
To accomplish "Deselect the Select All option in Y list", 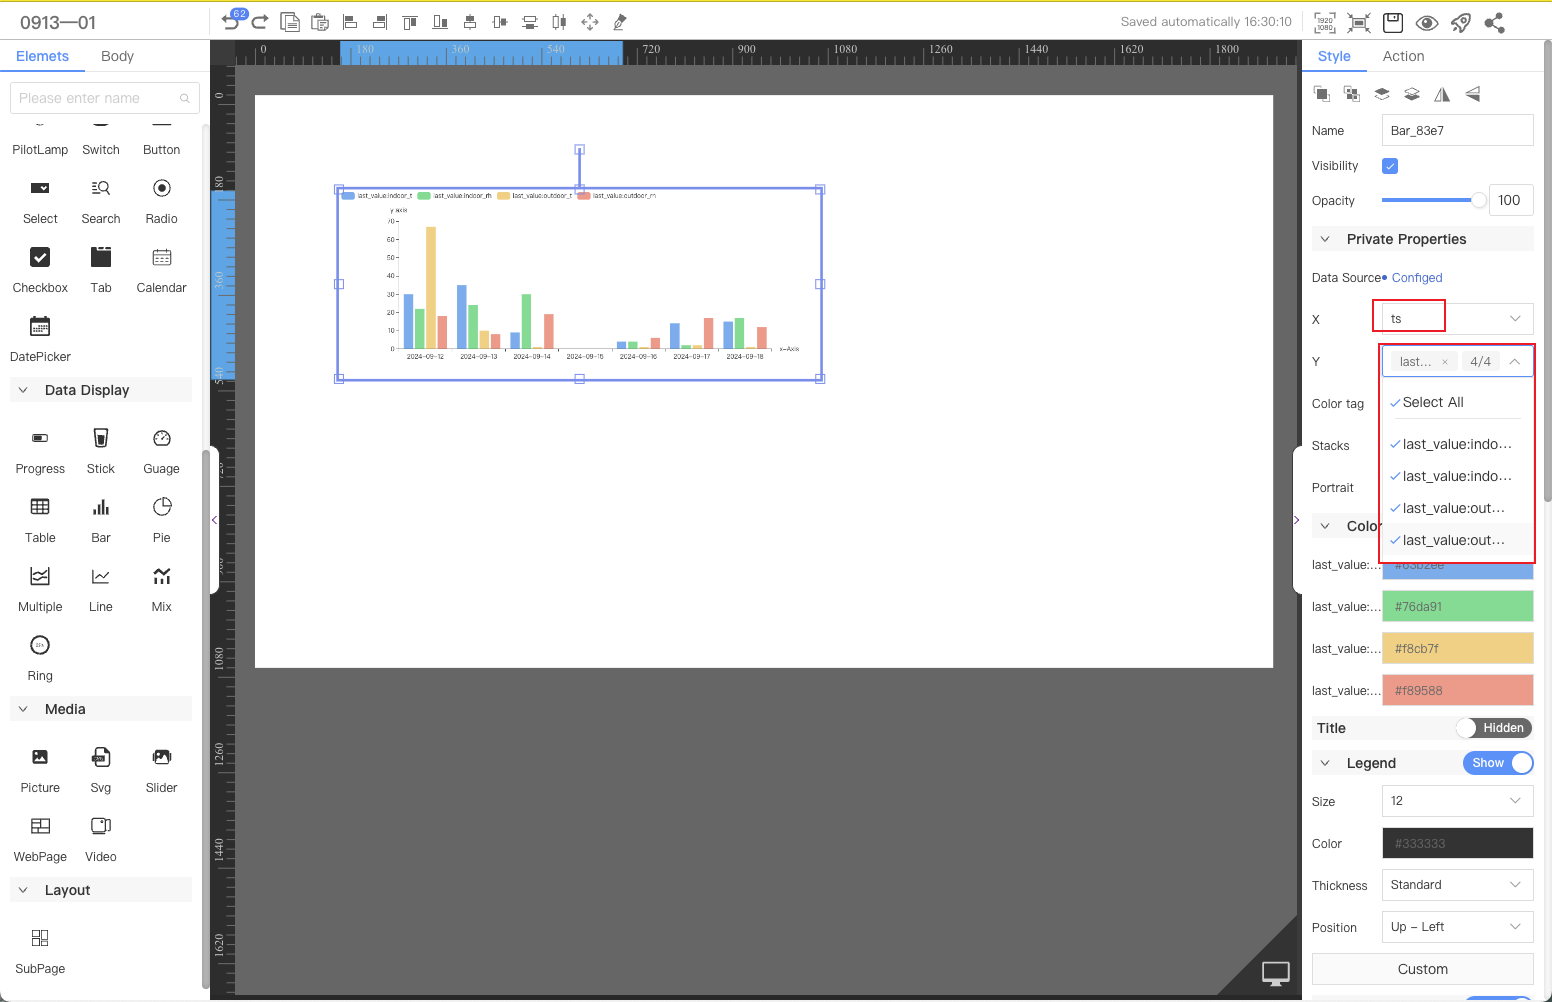I will (1432, 402).
